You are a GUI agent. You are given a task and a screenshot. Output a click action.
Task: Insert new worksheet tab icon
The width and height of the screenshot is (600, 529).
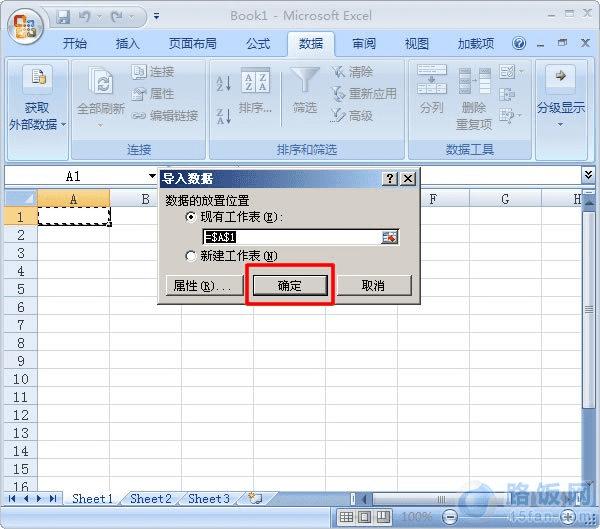click(x=255, y=498)
